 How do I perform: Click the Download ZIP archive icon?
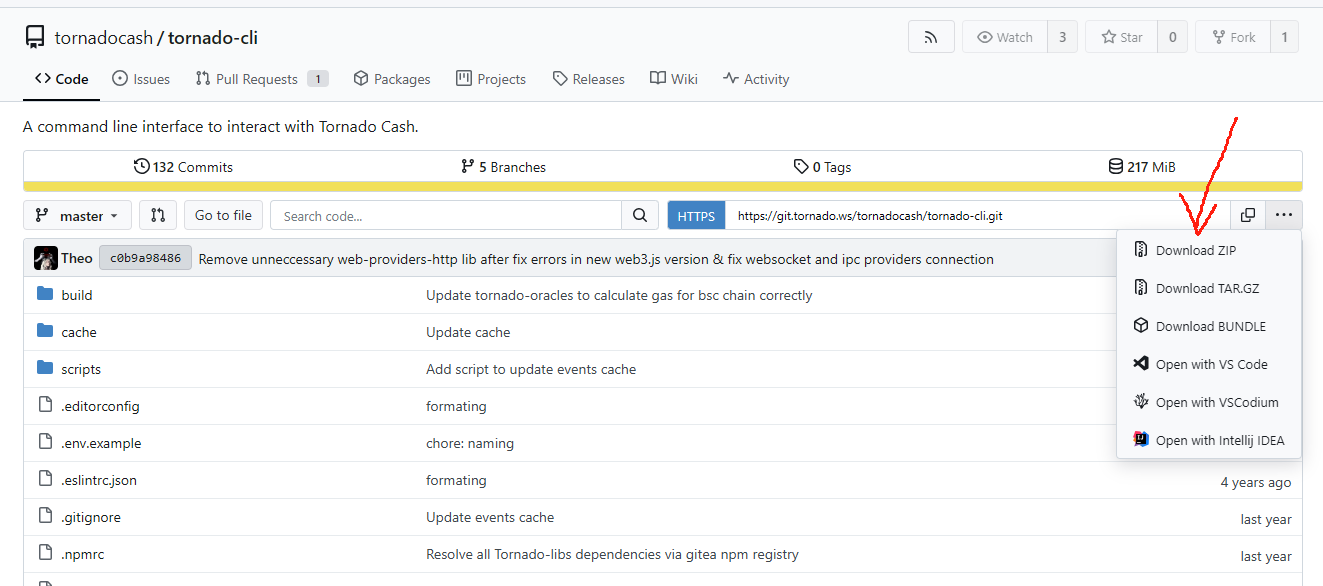[x=1140, y=250]
